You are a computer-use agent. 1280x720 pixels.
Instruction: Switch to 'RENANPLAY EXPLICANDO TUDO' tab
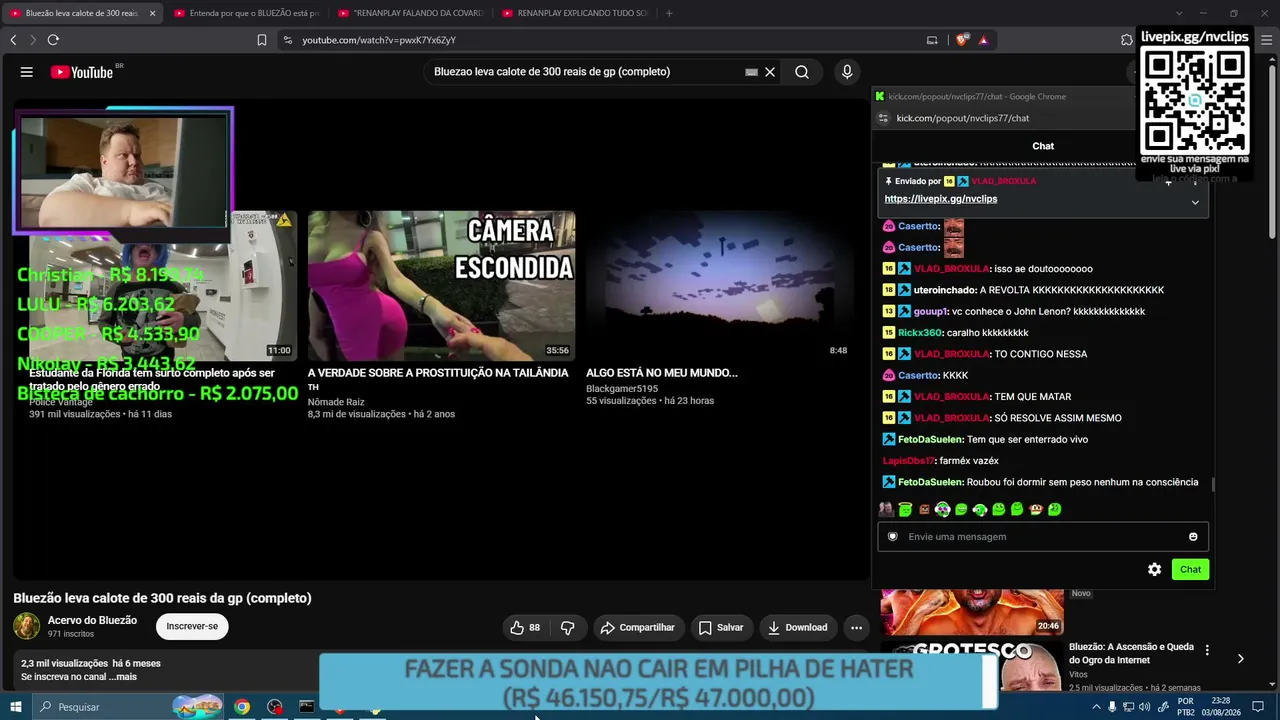[574, 13]
